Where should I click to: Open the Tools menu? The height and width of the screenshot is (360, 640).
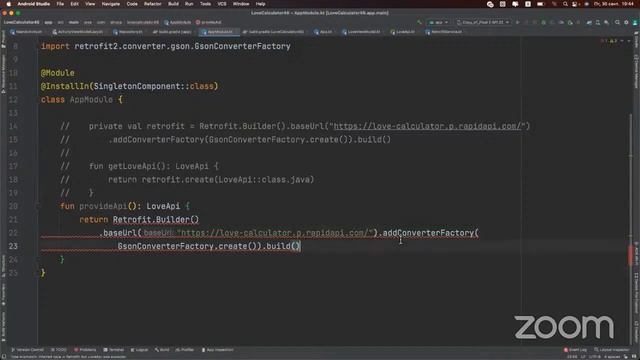[205, 4]
